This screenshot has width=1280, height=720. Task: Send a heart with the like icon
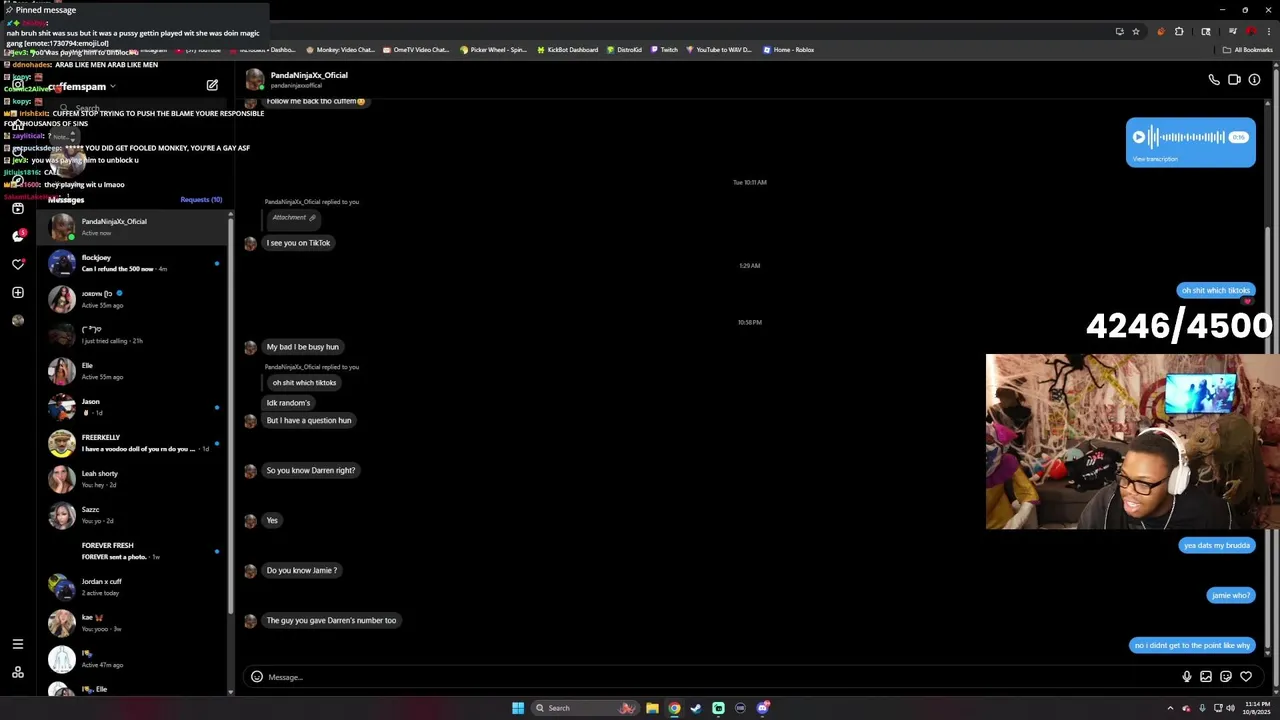[x=1246, y=677]
